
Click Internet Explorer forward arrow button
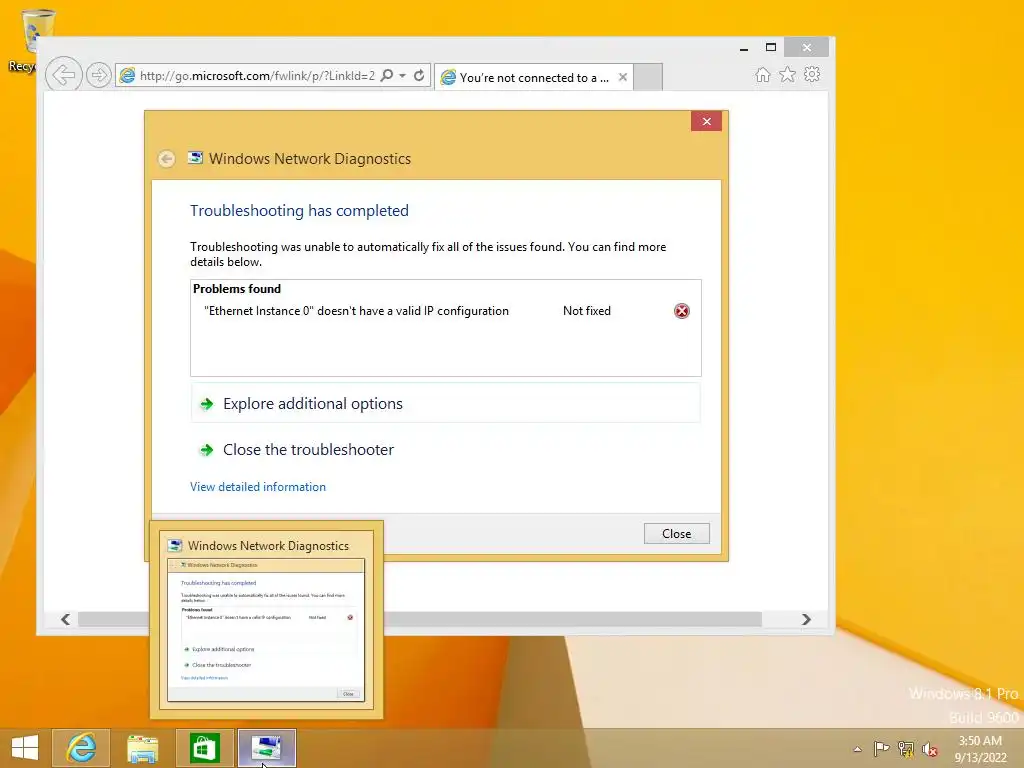tap(99, 75)
